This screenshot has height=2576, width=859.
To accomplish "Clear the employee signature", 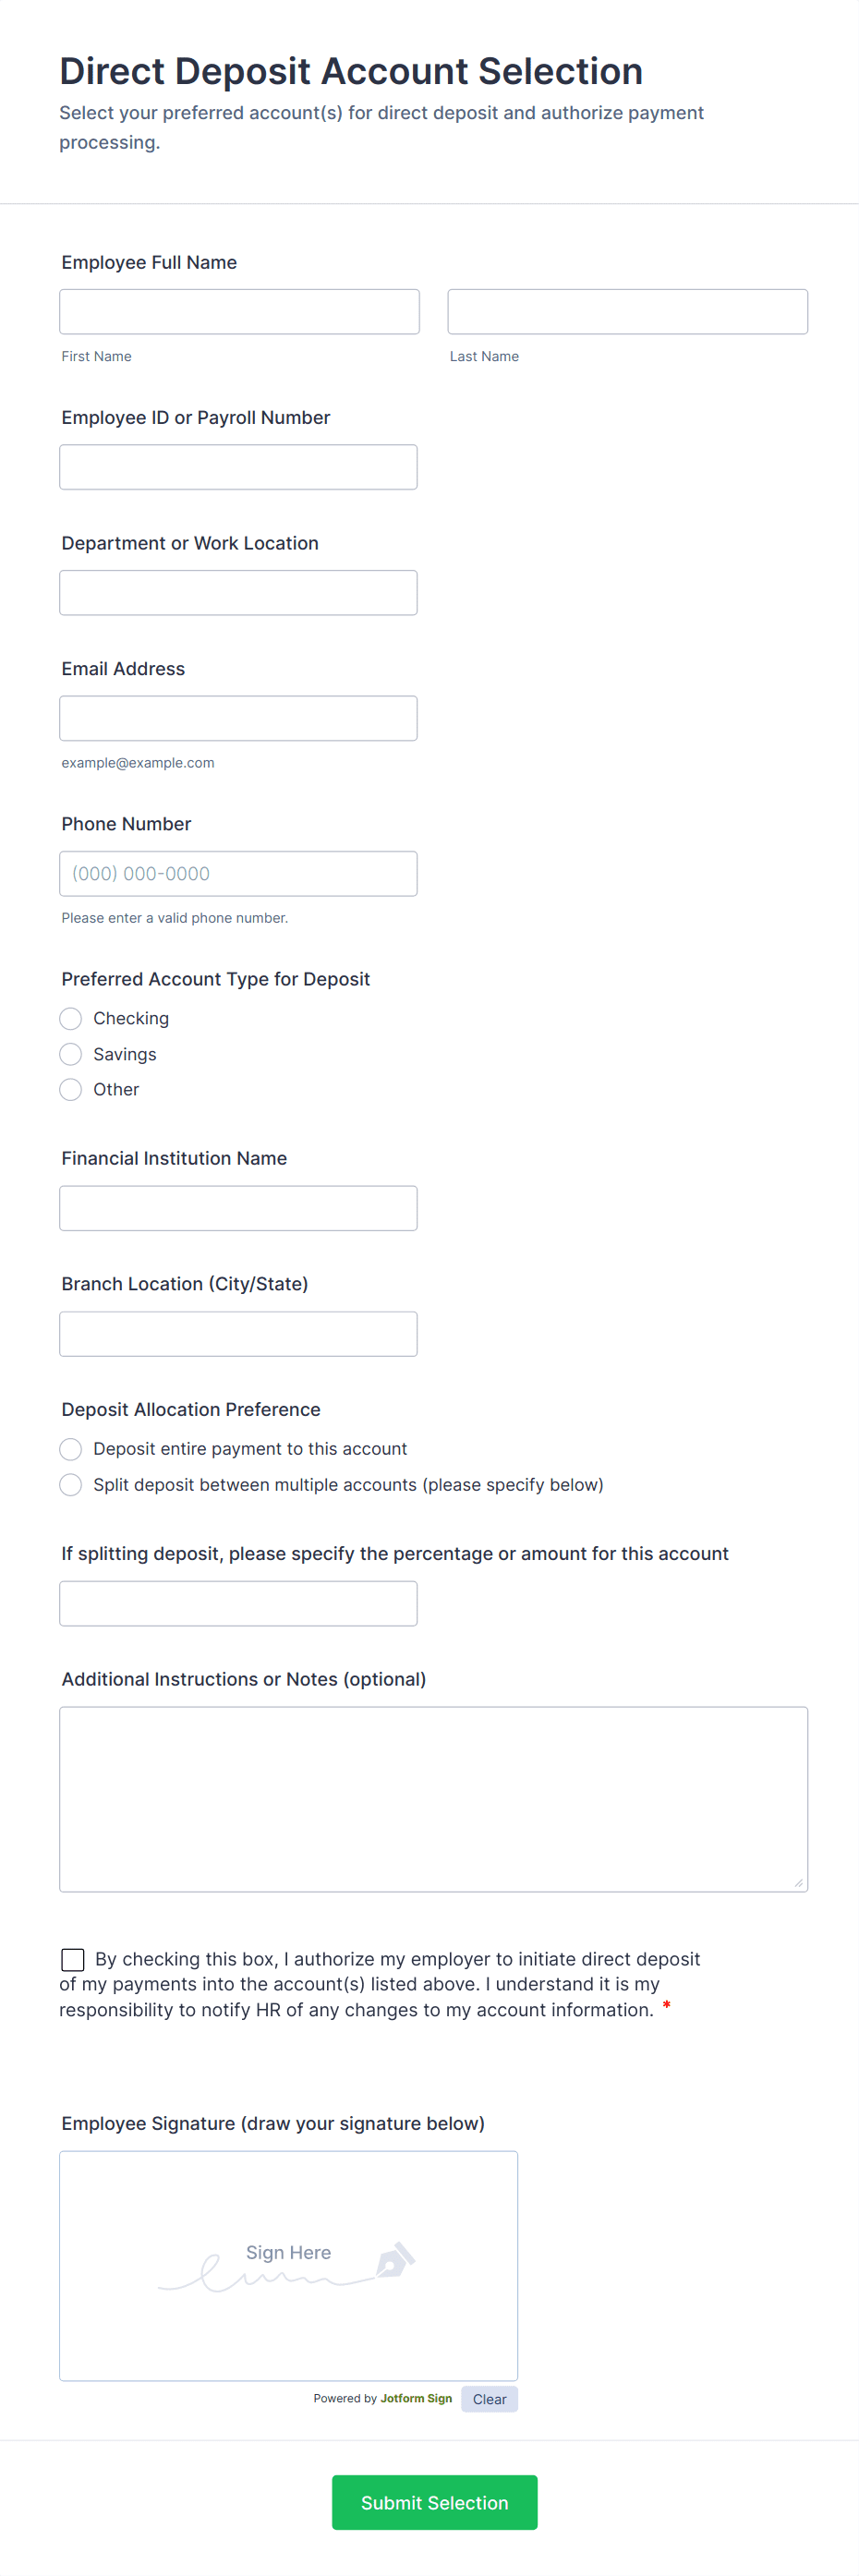I will [x=489, y=2398].
